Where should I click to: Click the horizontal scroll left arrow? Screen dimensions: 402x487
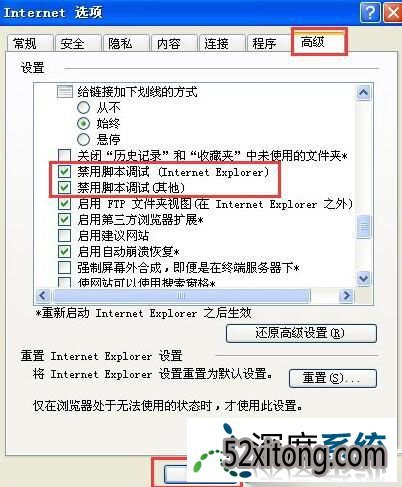pos(43,295)
